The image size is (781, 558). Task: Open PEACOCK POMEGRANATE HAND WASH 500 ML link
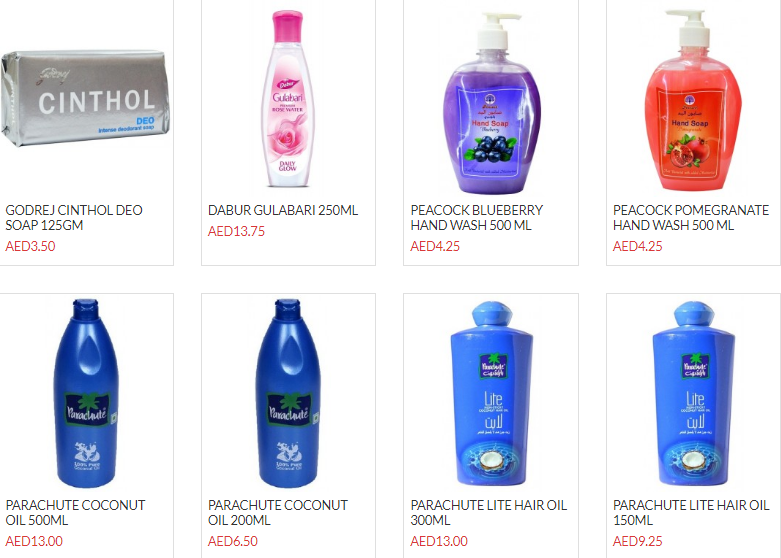pyautogui.click(x=691, y=218)
